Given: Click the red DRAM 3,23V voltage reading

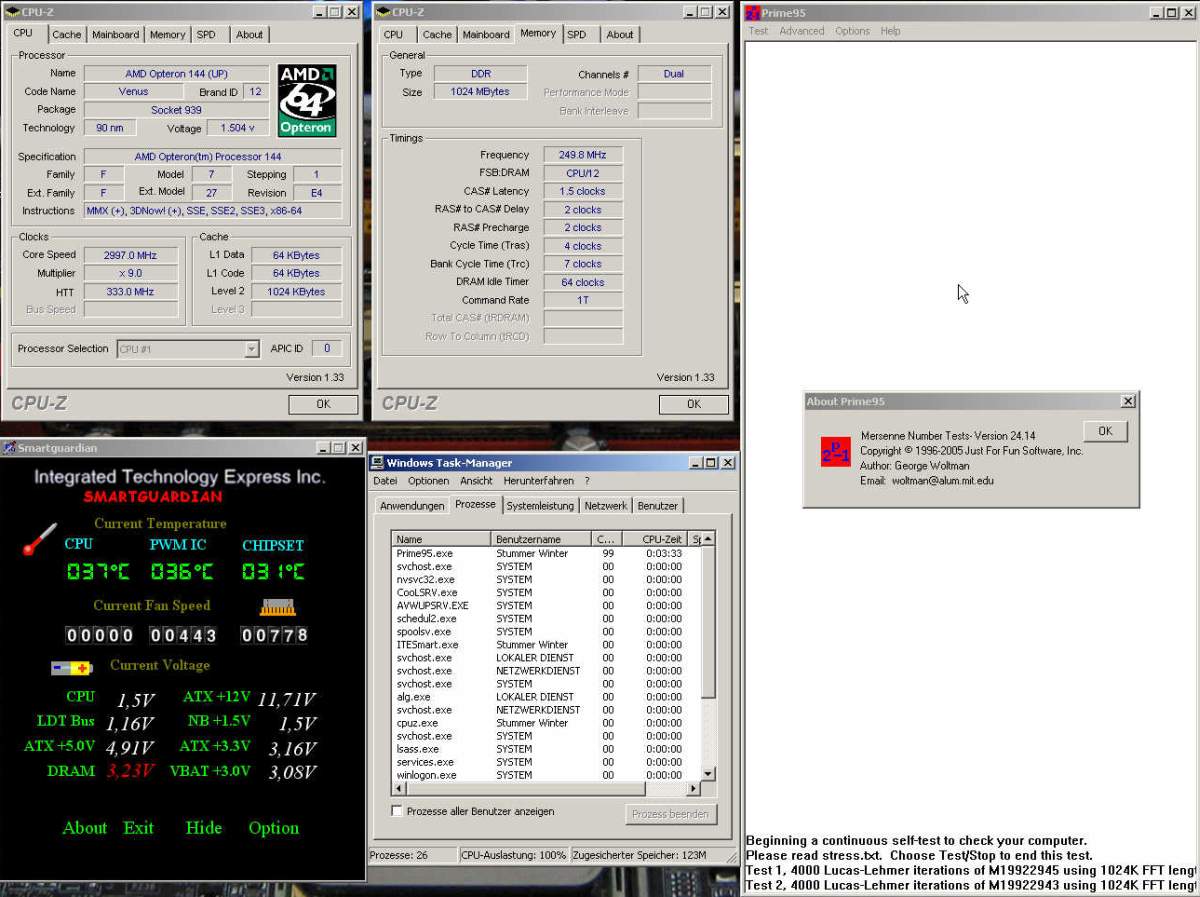Looking at the screenshot, I should [130, 771].
